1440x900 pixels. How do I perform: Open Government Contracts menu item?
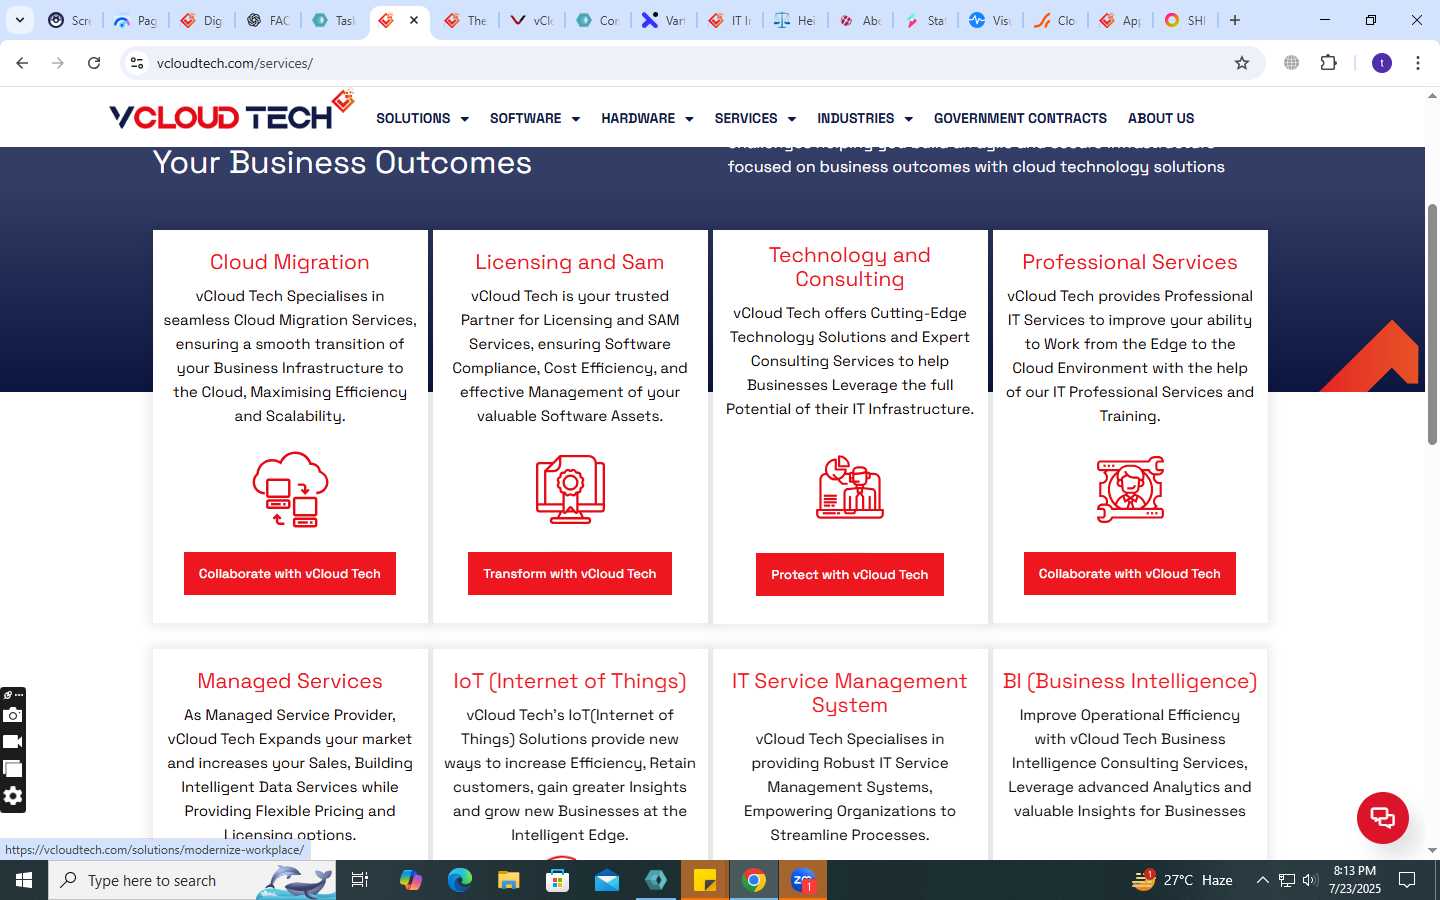point(1020,118)
